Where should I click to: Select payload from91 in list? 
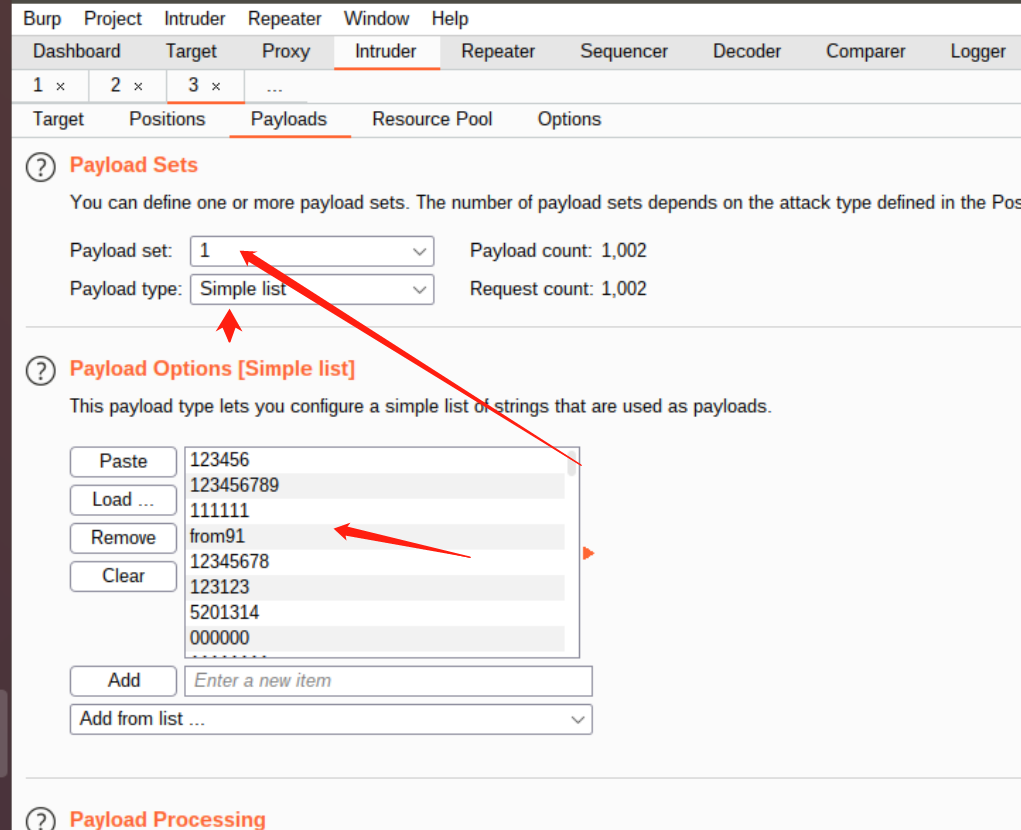point(376,536)
